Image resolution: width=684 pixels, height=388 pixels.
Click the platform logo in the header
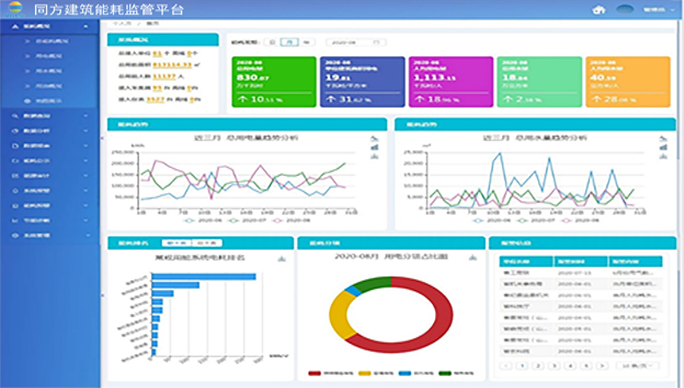point(14,8)
